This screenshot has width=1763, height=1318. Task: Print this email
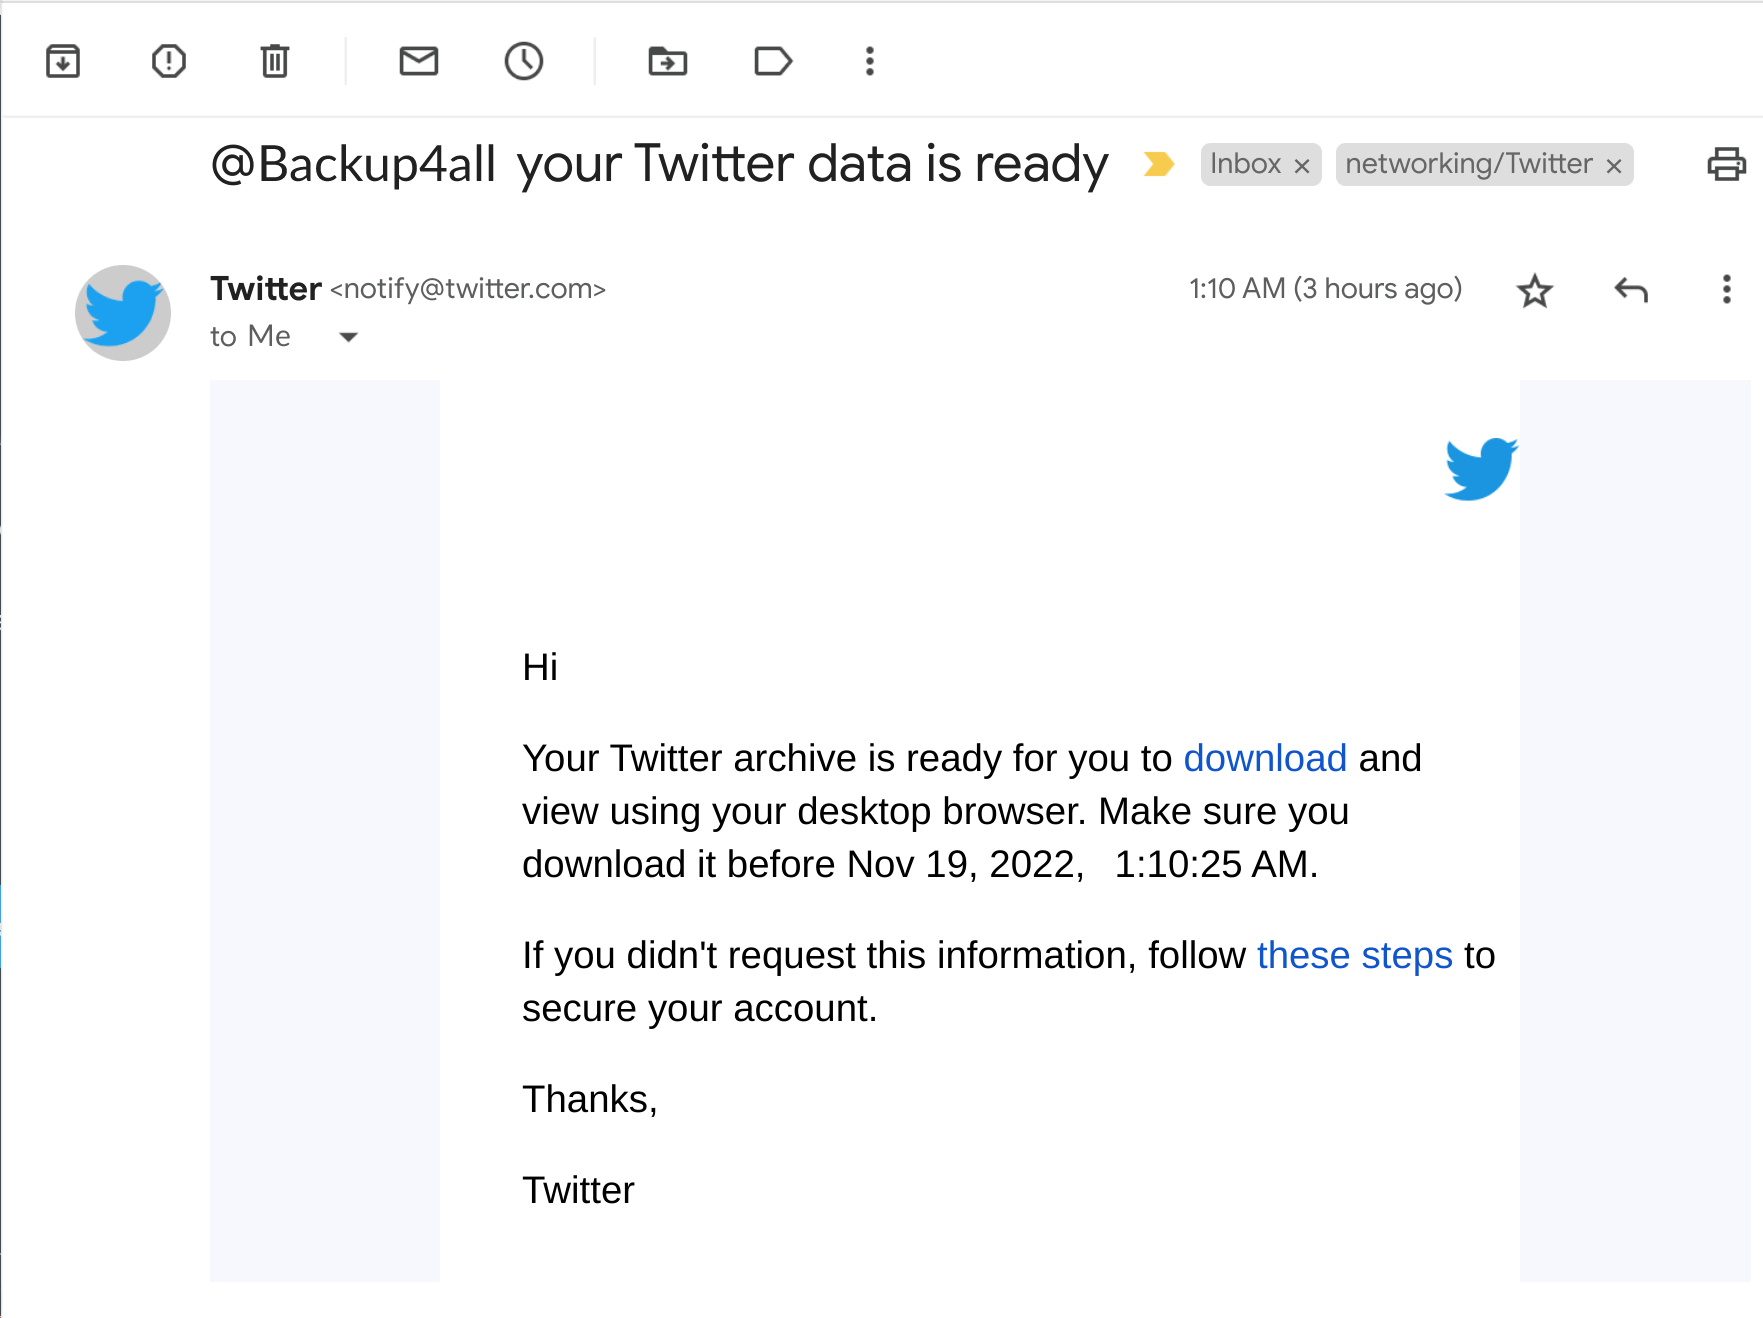tap(1728, 164)
